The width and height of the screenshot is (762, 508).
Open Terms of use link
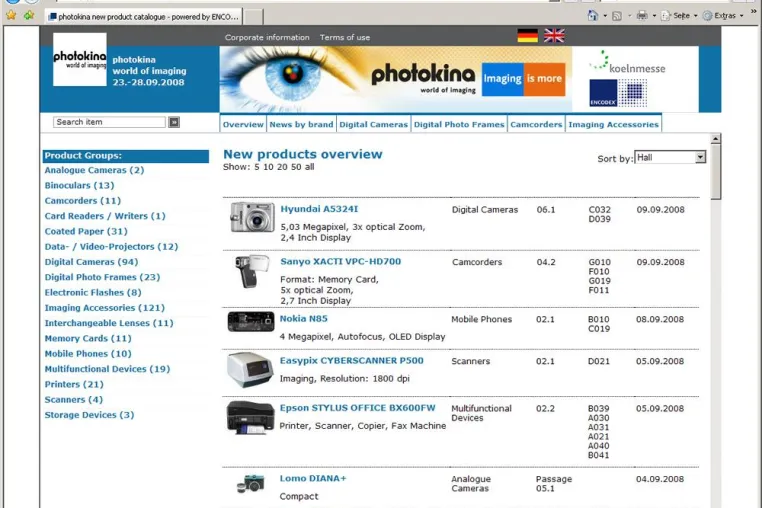[x=345, y=37]
